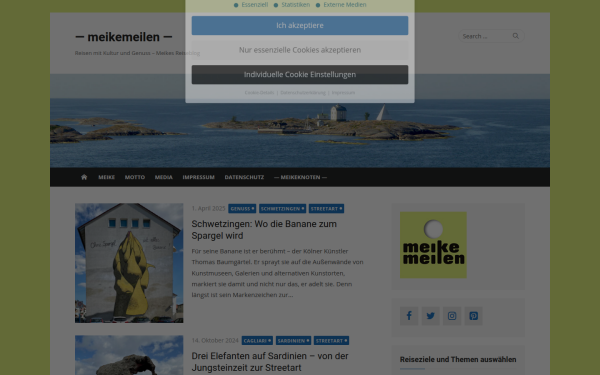Image resolution: width=600 pixels, height=375 pixels.
Task: Open Drei Elefanten auf Sardinien article title
Action: pos(270,362)
